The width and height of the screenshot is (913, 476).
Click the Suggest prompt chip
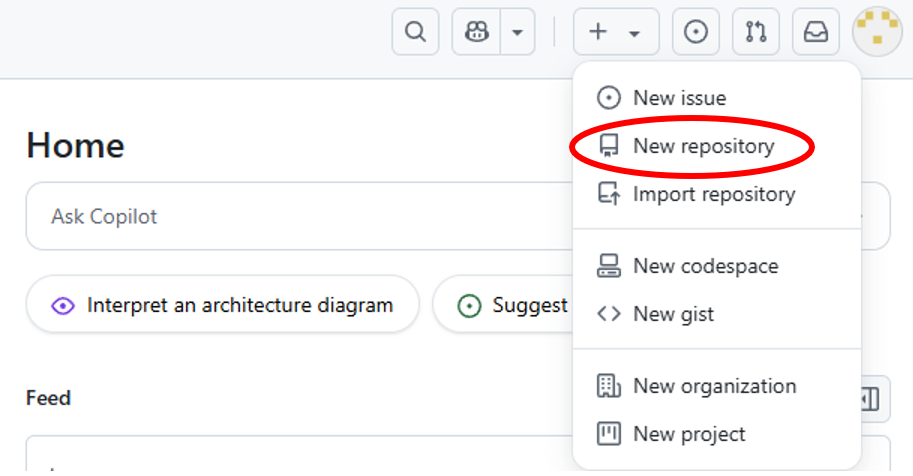pyautogui.click(x=503, y=305)
